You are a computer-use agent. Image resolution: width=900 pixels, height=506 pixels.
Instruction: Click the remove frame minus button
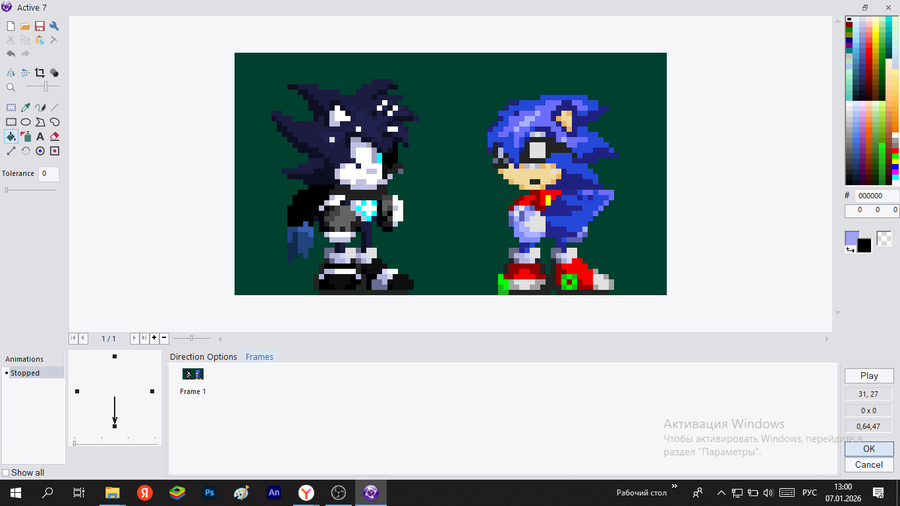164,338
